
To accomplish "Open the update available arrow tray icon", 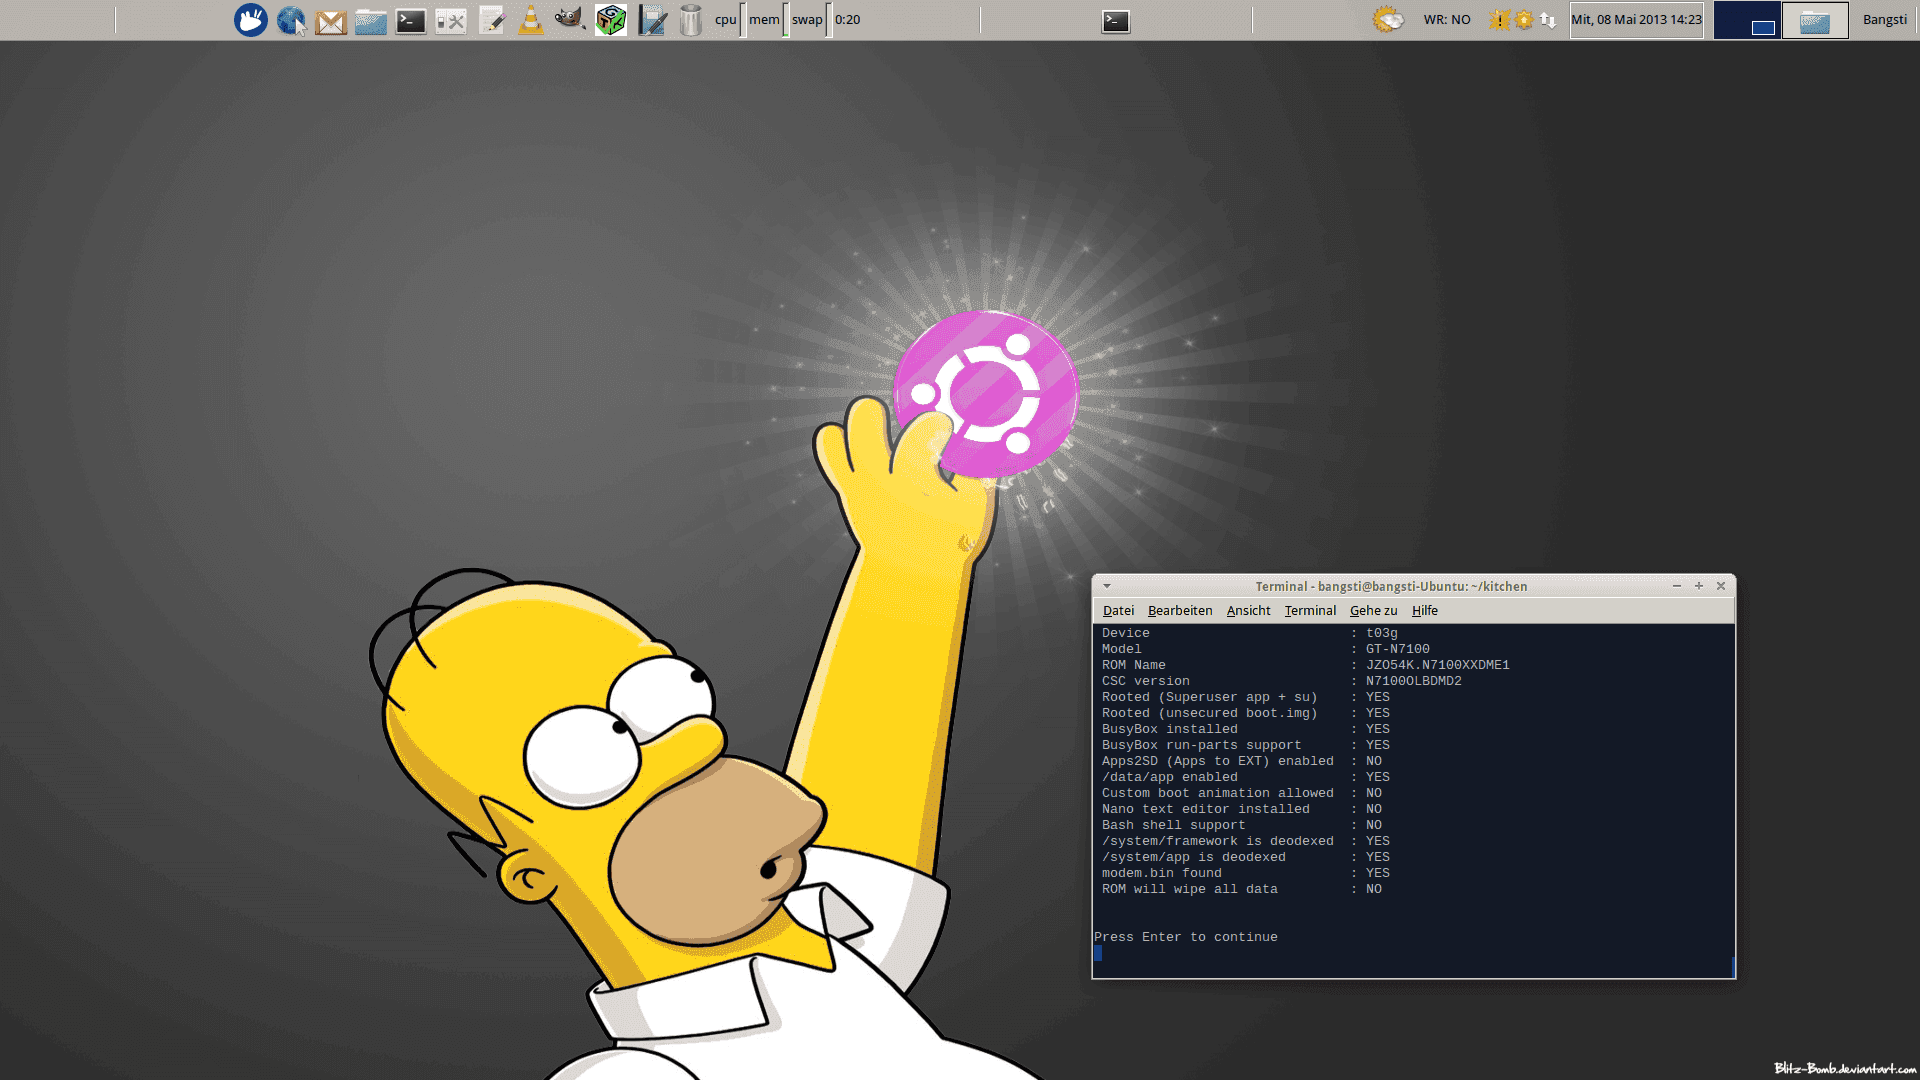I will 1523,20.
